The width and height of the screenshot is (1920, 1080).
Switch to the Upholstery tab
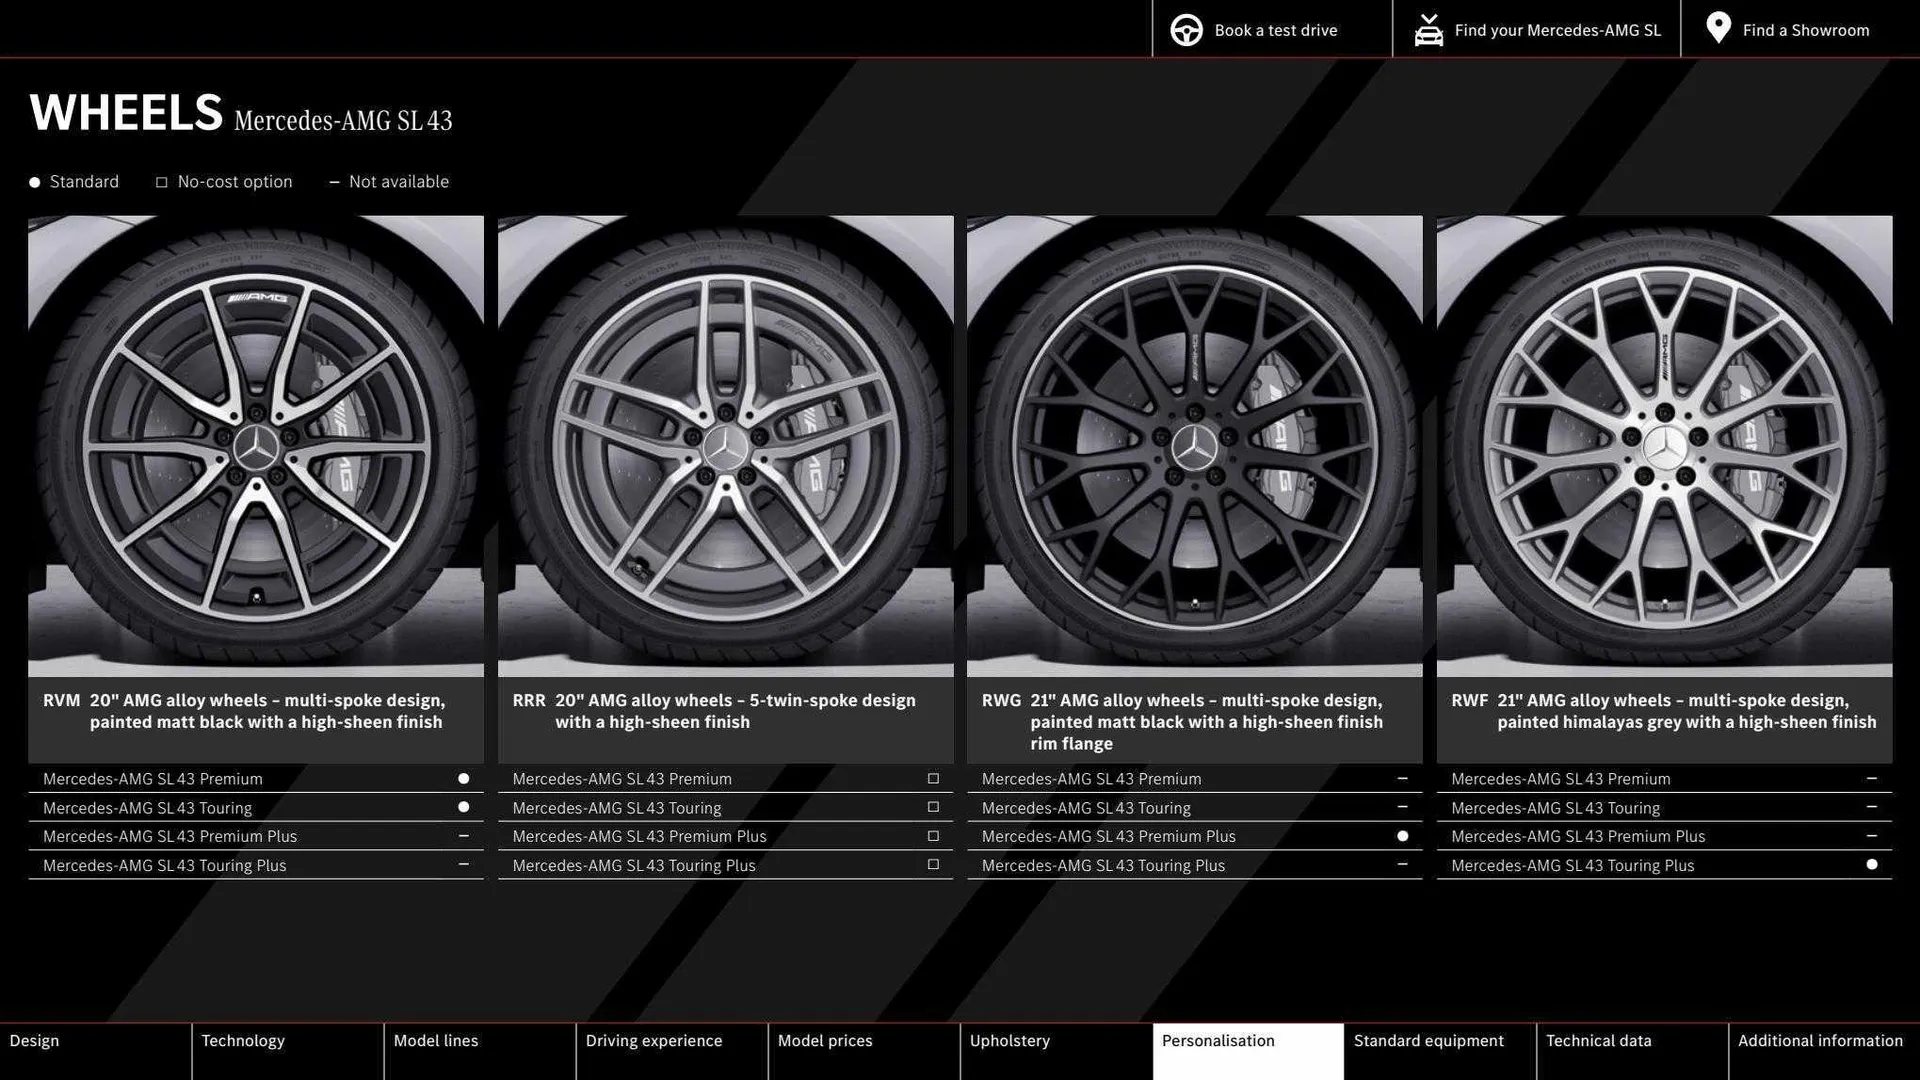pyautogui.click(x=1010, y=1040)
